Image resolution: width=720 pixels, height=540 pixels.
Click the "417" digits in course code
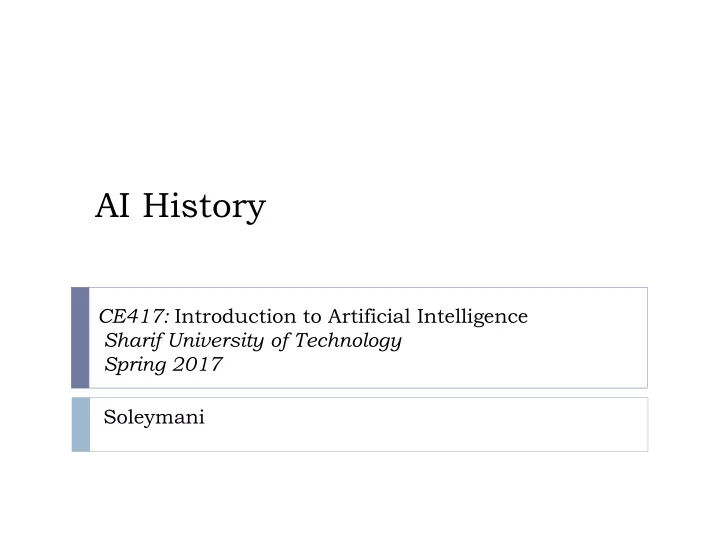coord(143,316)
